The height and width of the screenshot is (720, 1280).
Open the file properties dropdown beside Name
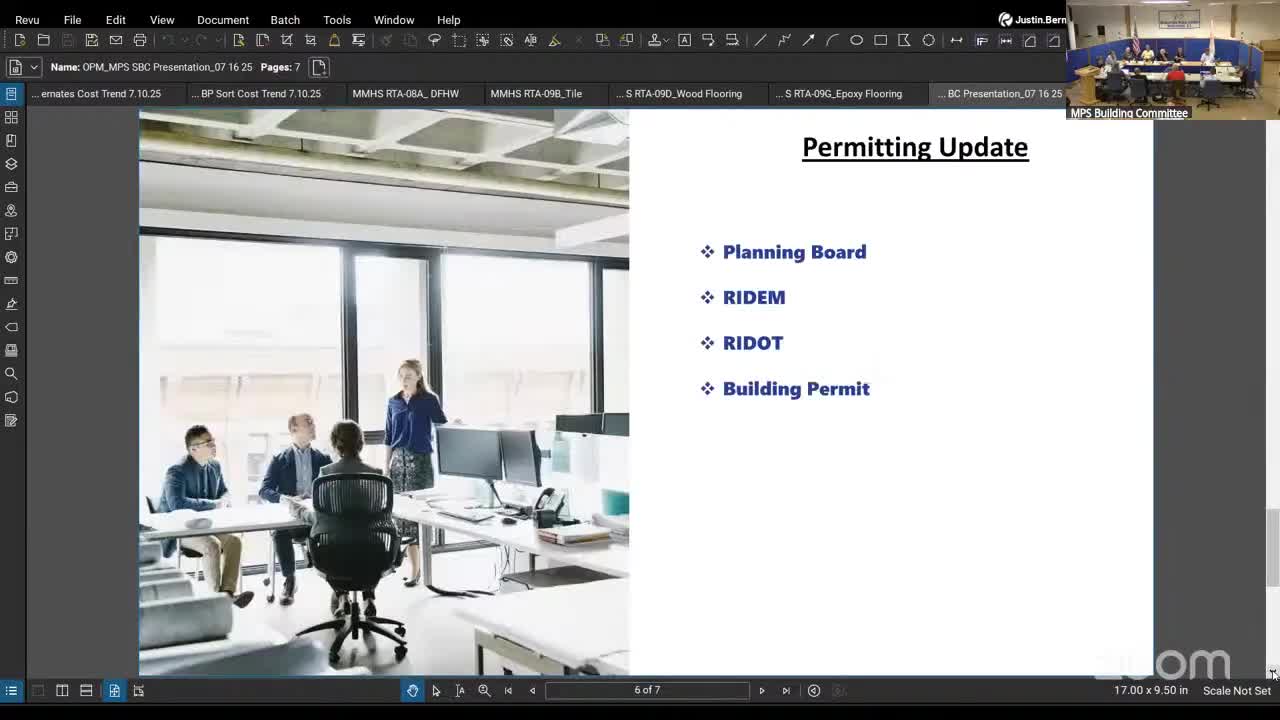tap(33, 67)
